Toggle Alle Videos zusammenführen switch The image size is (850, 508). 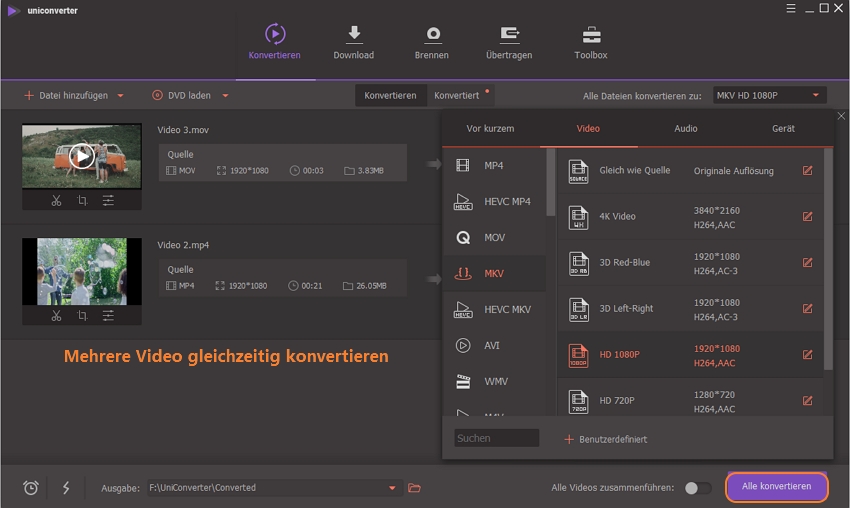698,488
